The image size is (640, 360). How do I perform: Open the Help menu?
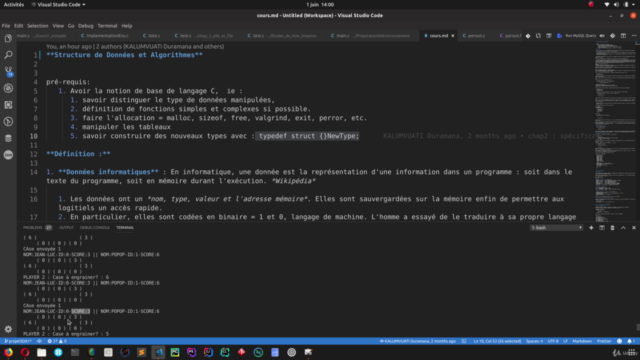[127, 26]
